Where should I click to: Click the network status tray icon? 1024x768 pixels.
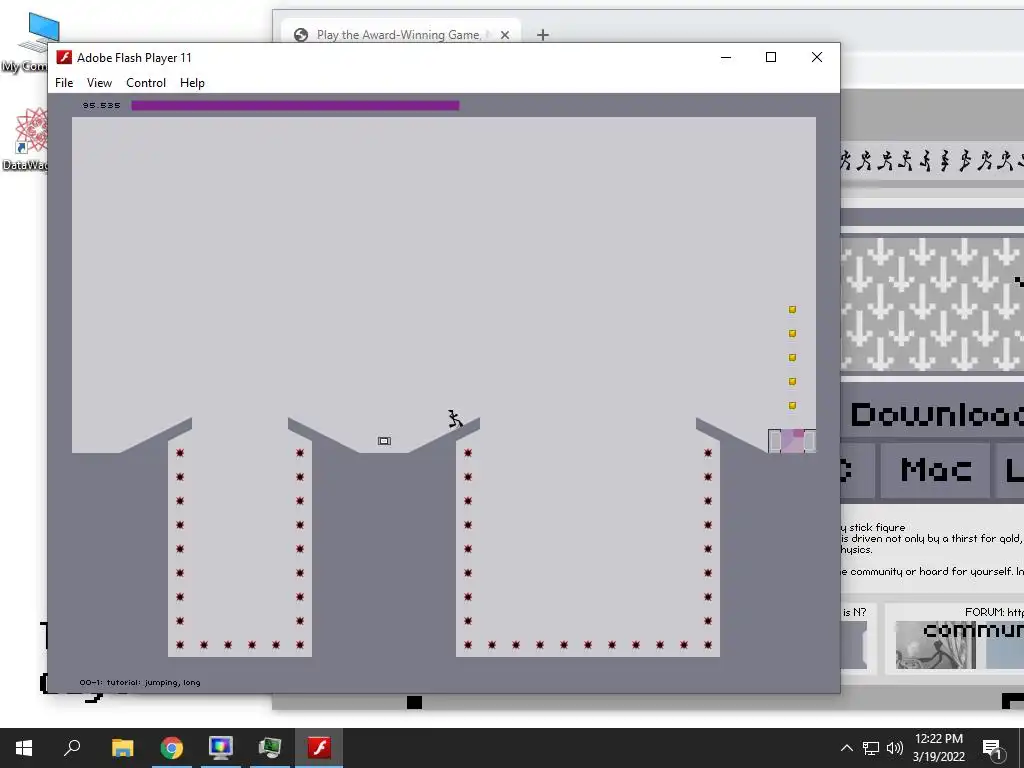[871, 748]
